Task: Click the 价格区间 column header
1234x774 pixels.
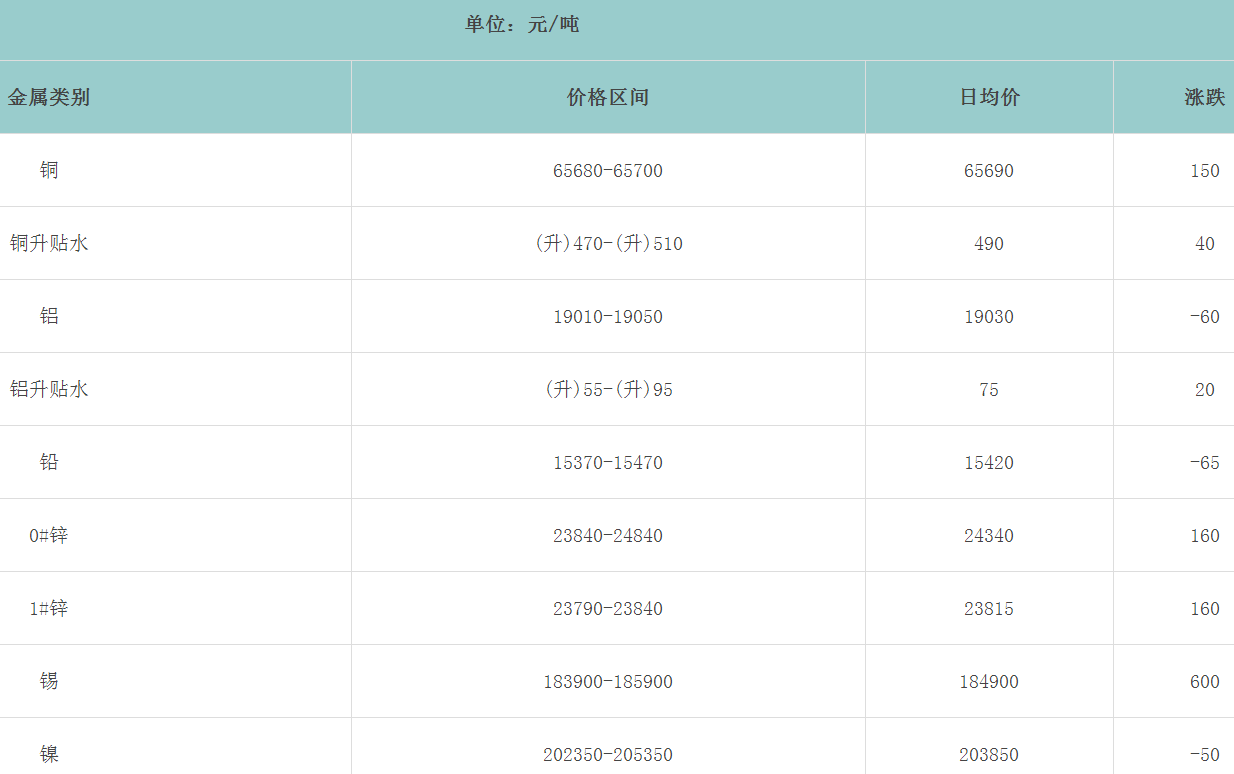Action: [x=608, y=97]
